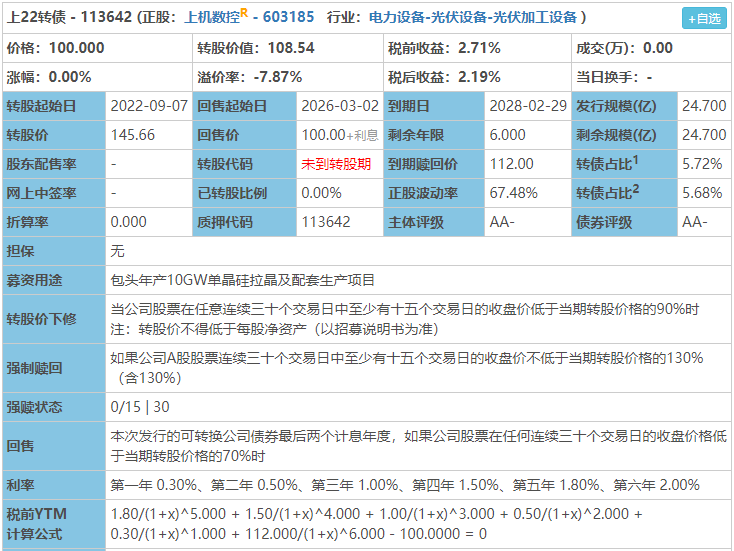This screenshot has width=734, height=551.
Task: Click the orange R superscript icon
Action: pos(244,13)
